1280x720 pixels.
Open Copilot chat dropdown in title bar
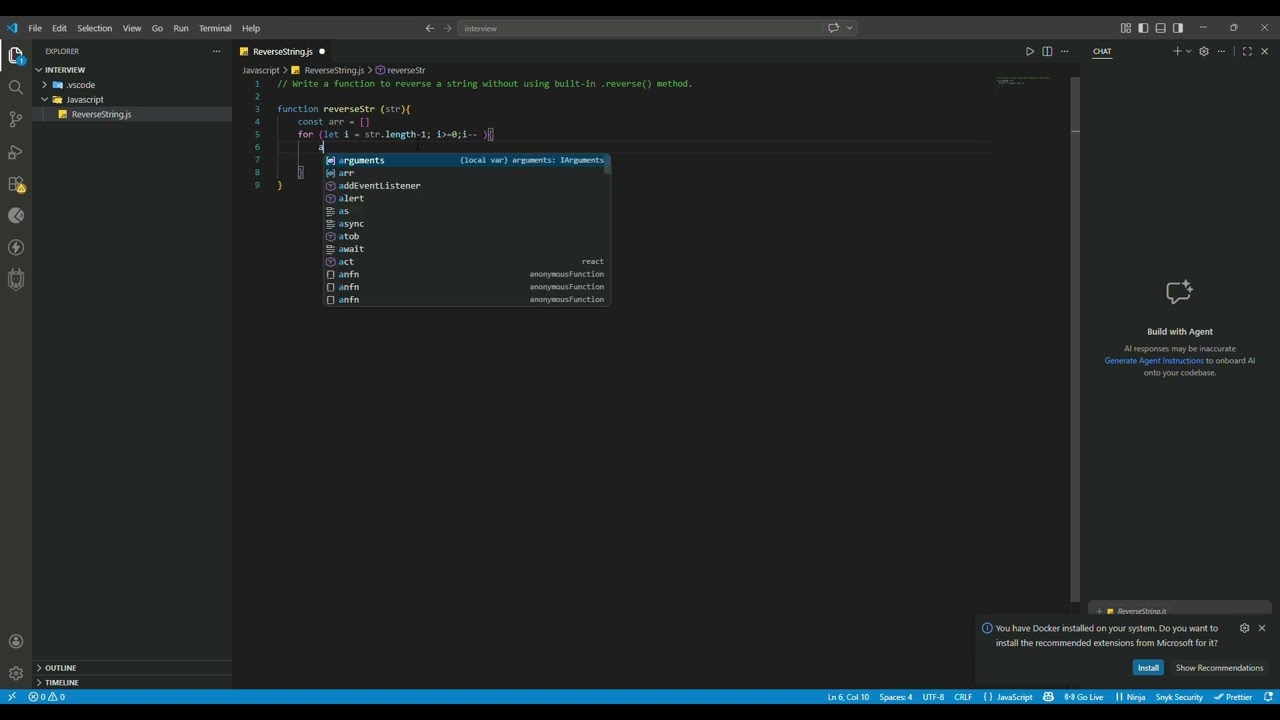pyautogui.click(x=850, y=28)
